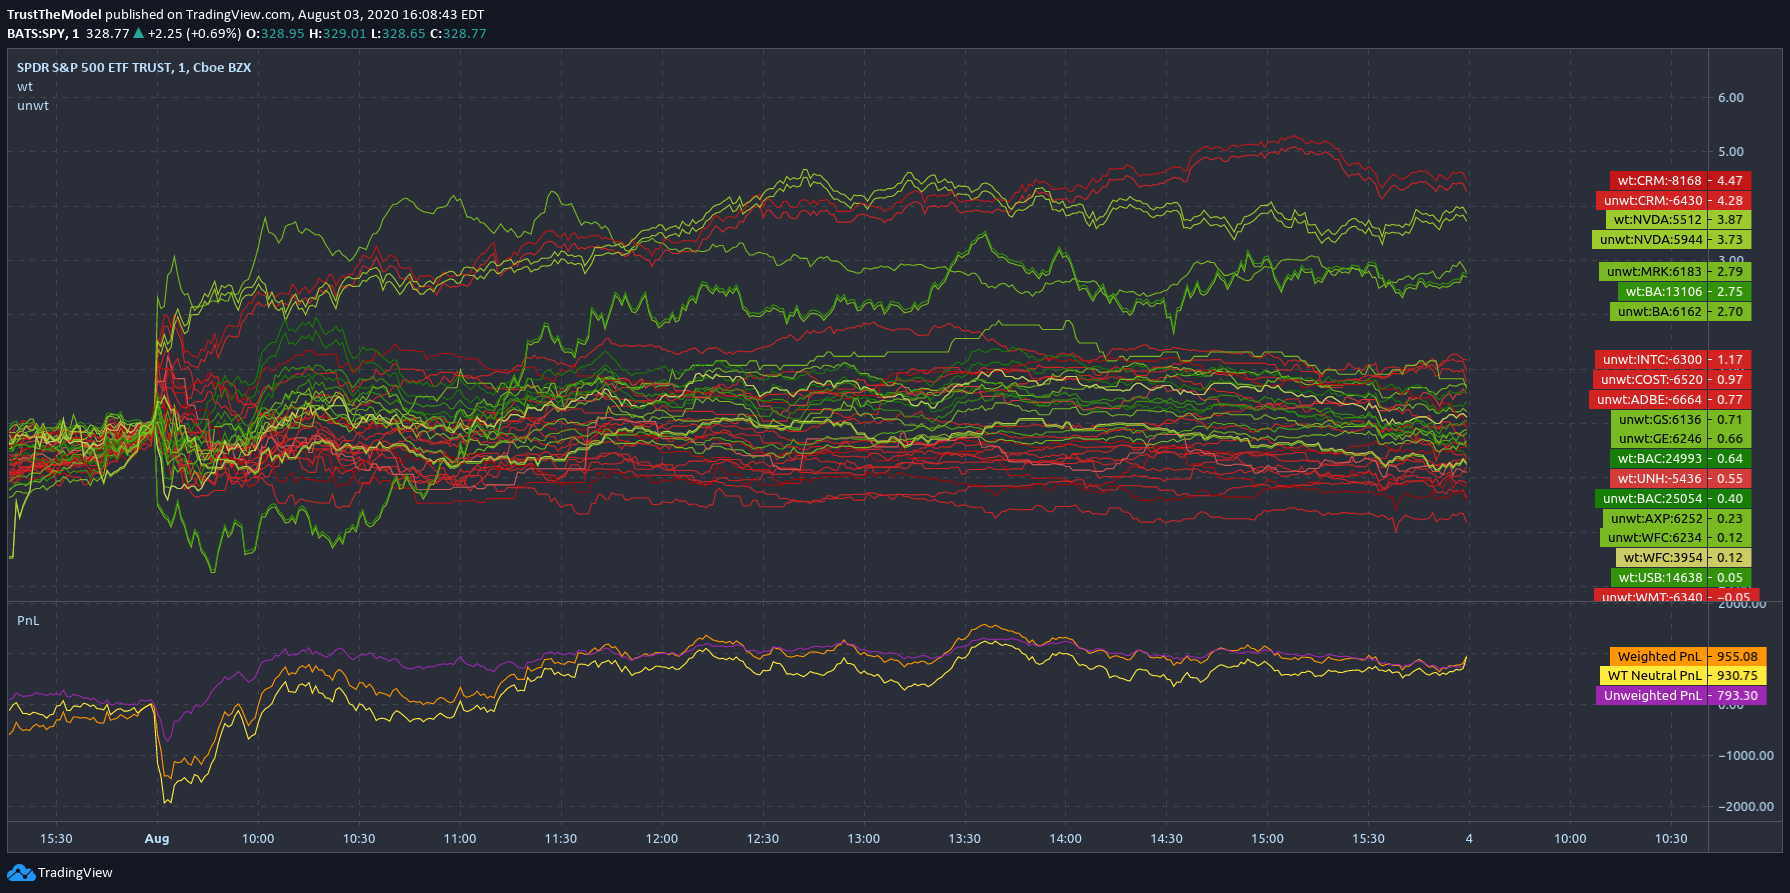Click the unwt:WFC:6234 price label
This screenshot has height=893, width=1790.
click(x=1675, y=538)
